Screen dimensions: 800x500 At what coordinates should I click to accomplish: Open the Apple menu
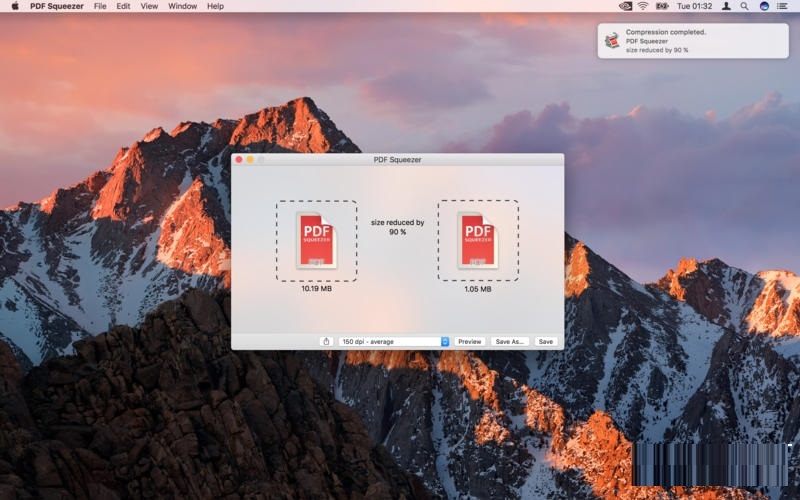pos(15,6)
